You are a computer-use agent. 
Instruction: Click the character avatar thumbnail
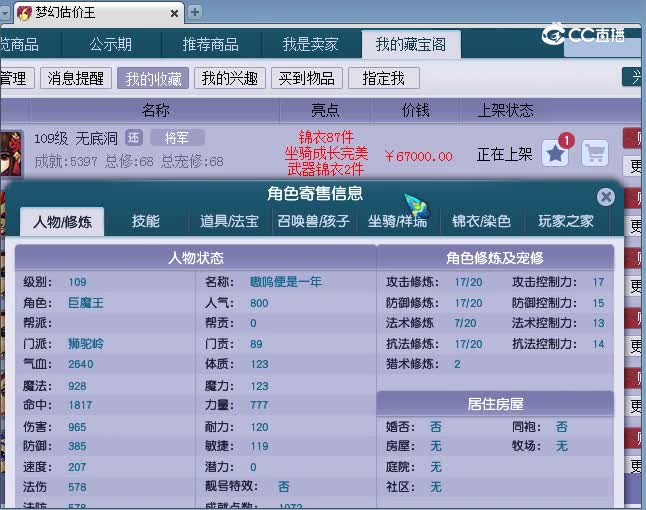[x=11, y=154]
